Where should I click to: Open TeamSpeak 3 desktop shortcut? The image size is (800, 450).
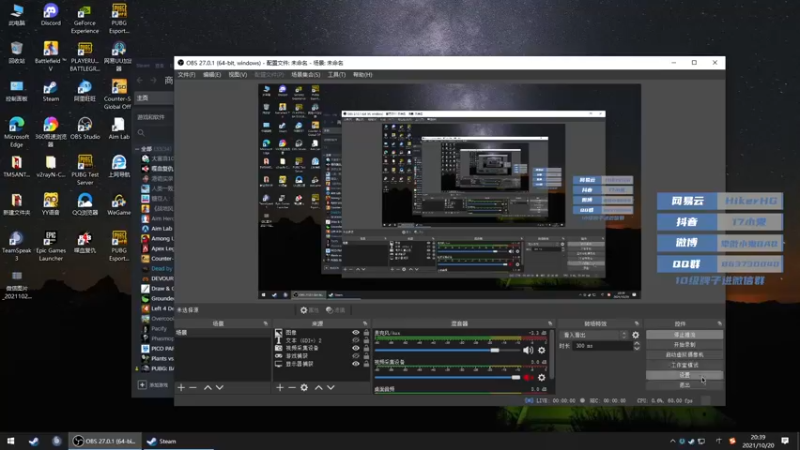16,246
